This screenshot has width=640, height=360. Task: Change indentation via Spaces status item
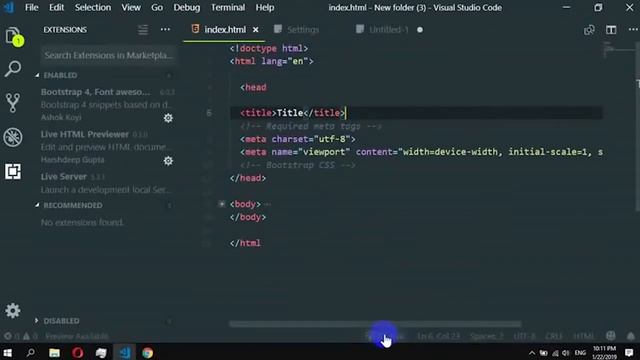coord(487,336)
